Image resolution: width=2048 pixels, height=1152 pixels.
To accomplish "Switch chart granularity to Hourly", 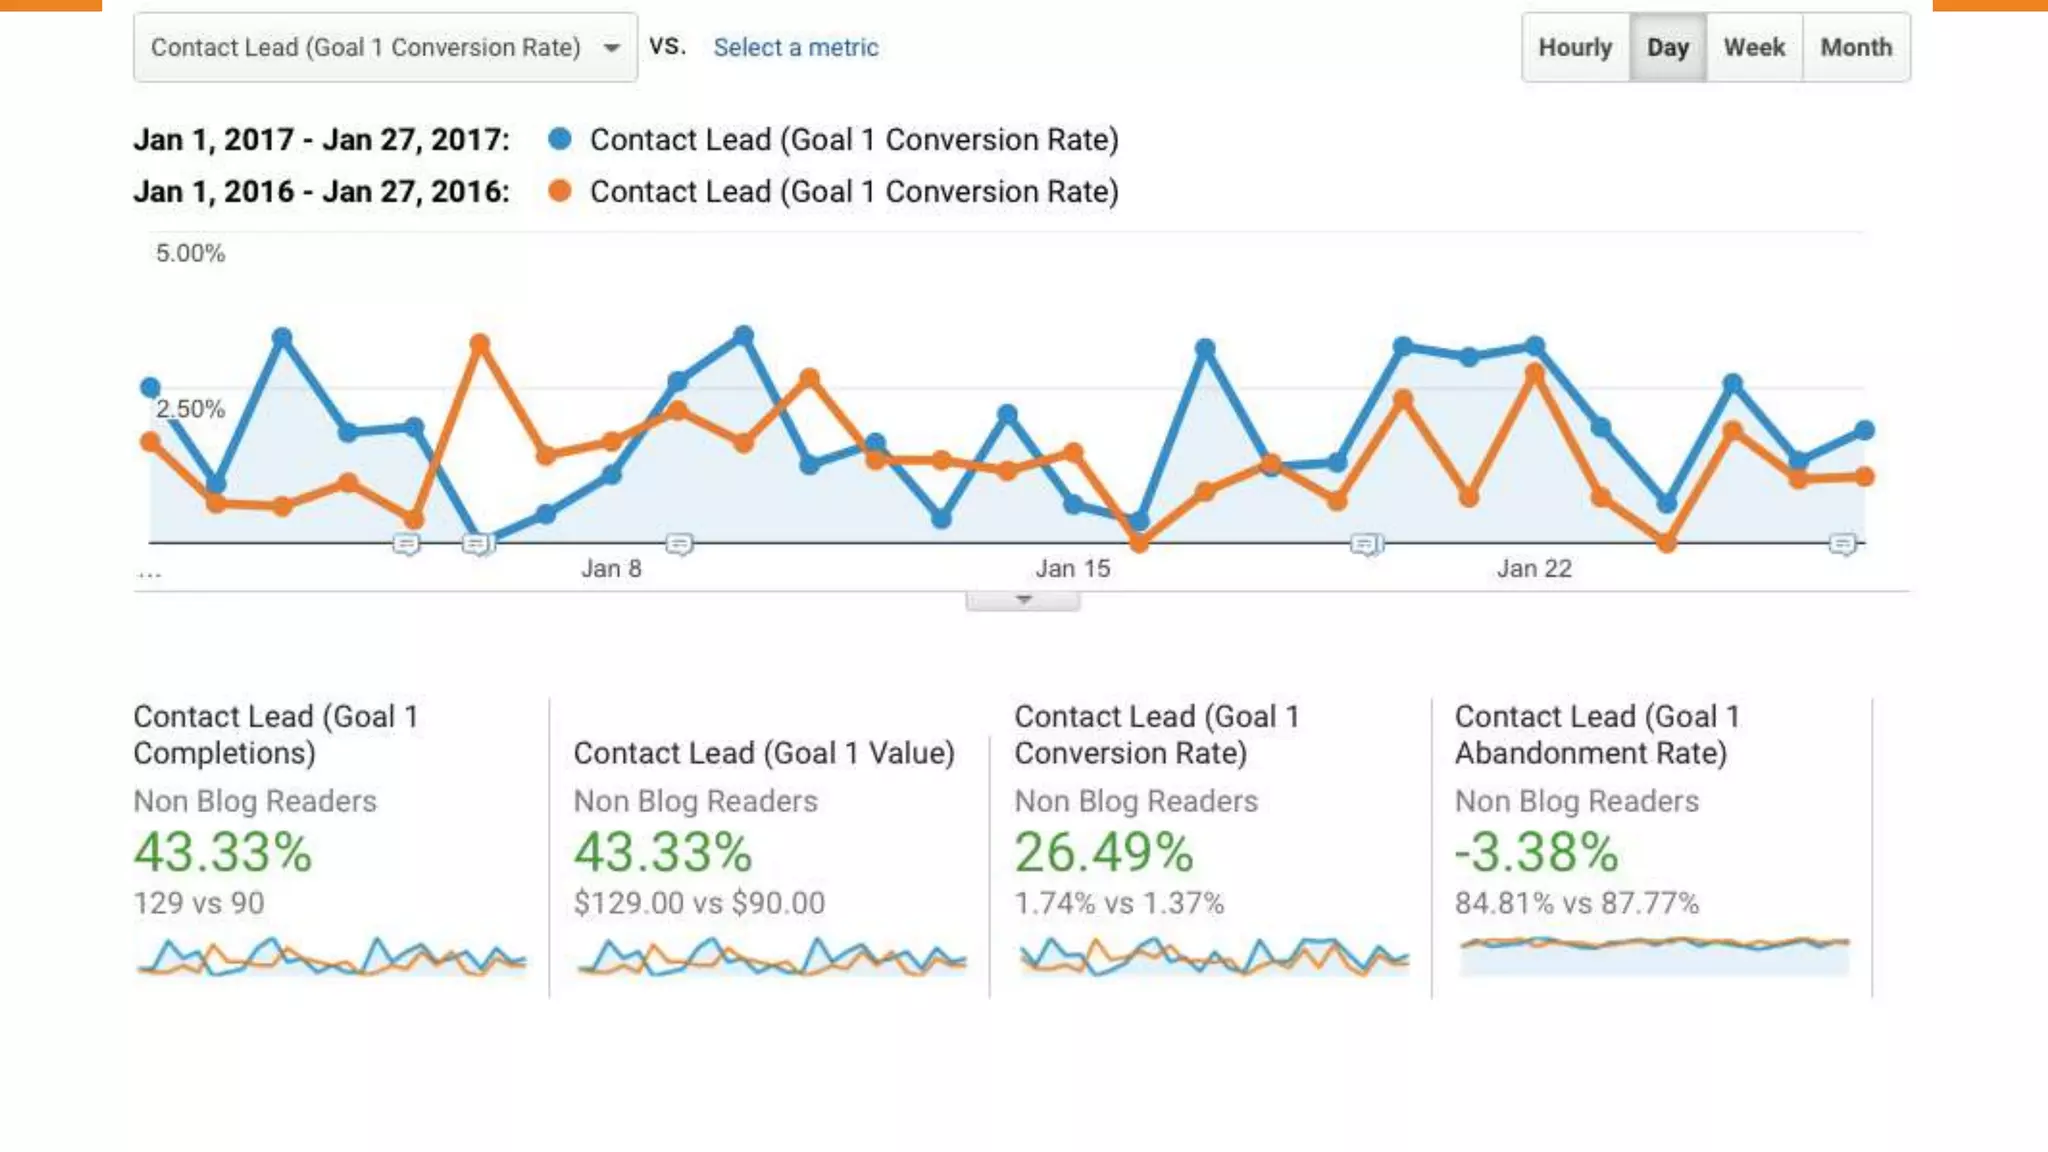I will [x=1575, y=47].
